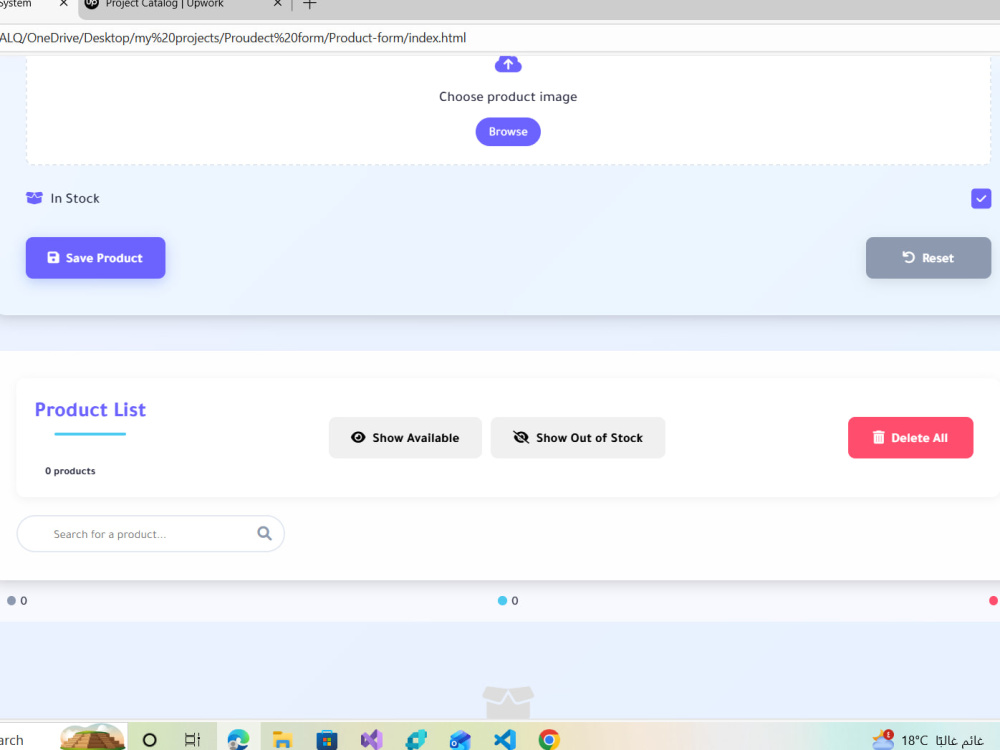Click the Show Available filter button

405,438
